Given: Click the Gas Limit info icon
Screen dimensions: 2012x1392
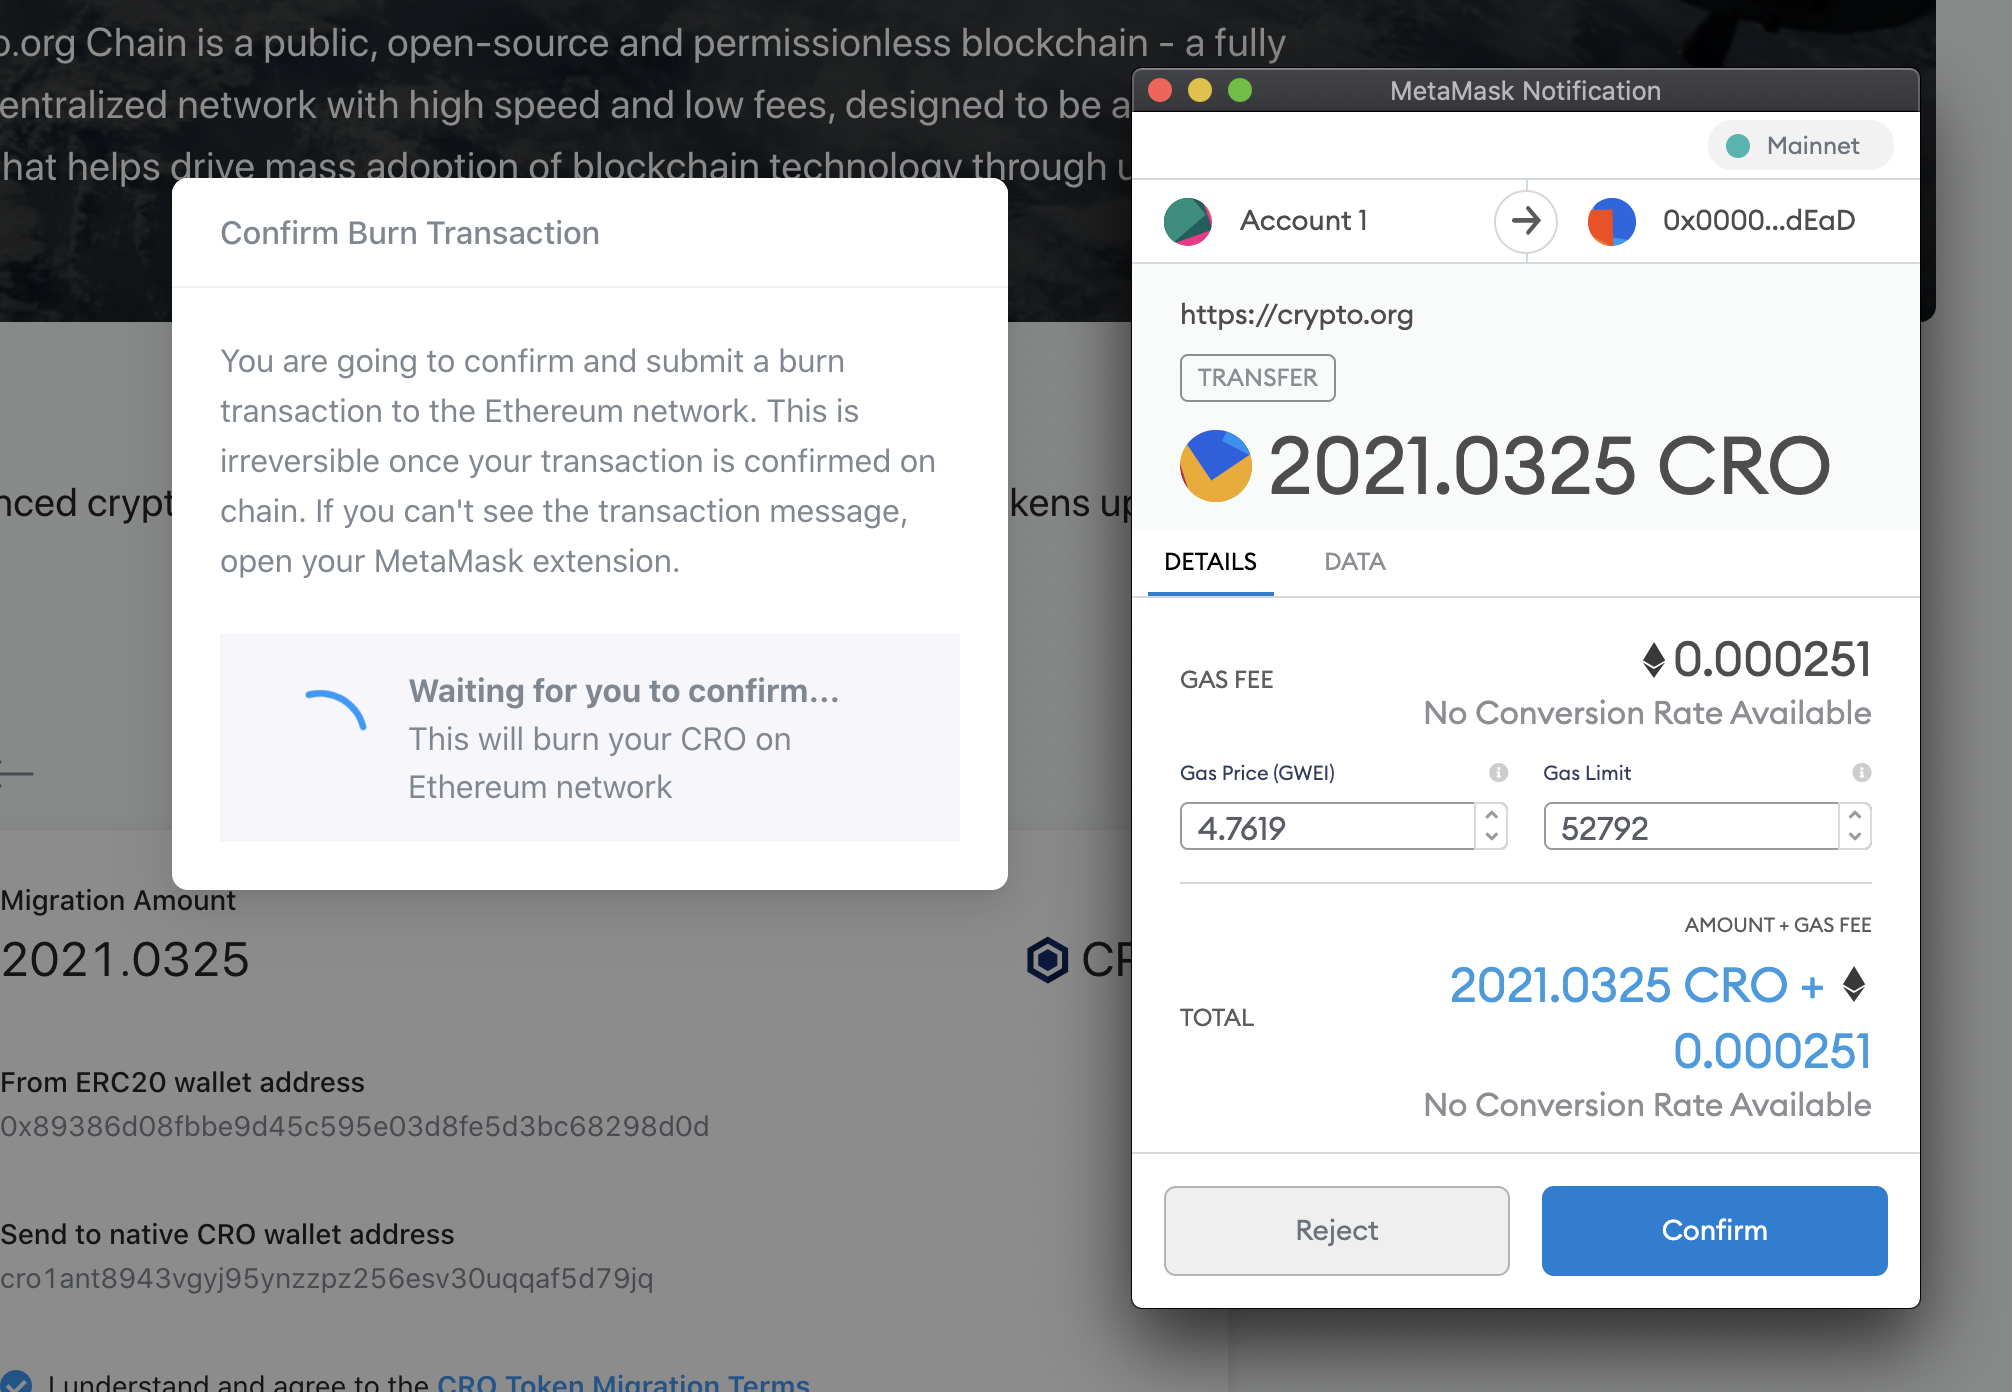Looking at the screenshot, I should coord(1861,772).
